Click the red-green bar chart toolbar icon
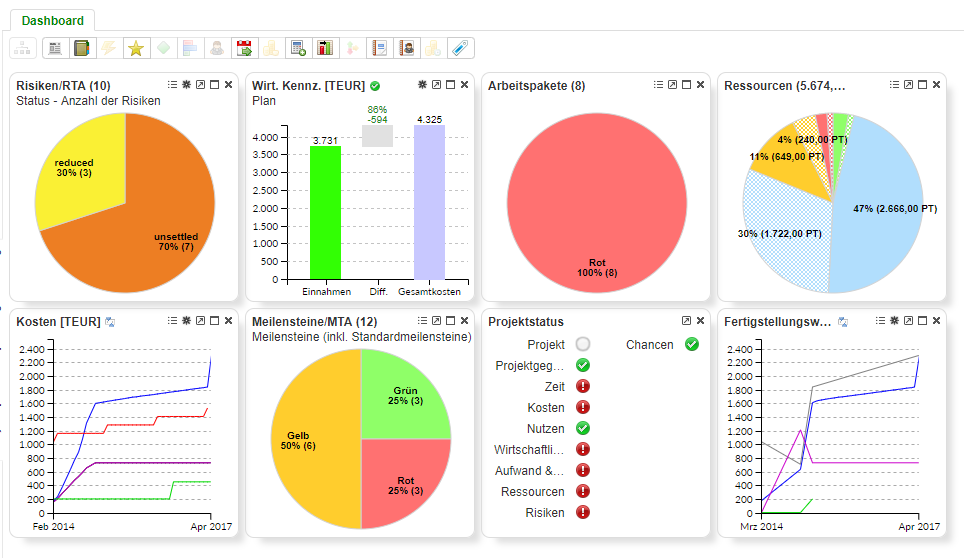The height and width of the screenshot is (558, 964). click(325, 48)
